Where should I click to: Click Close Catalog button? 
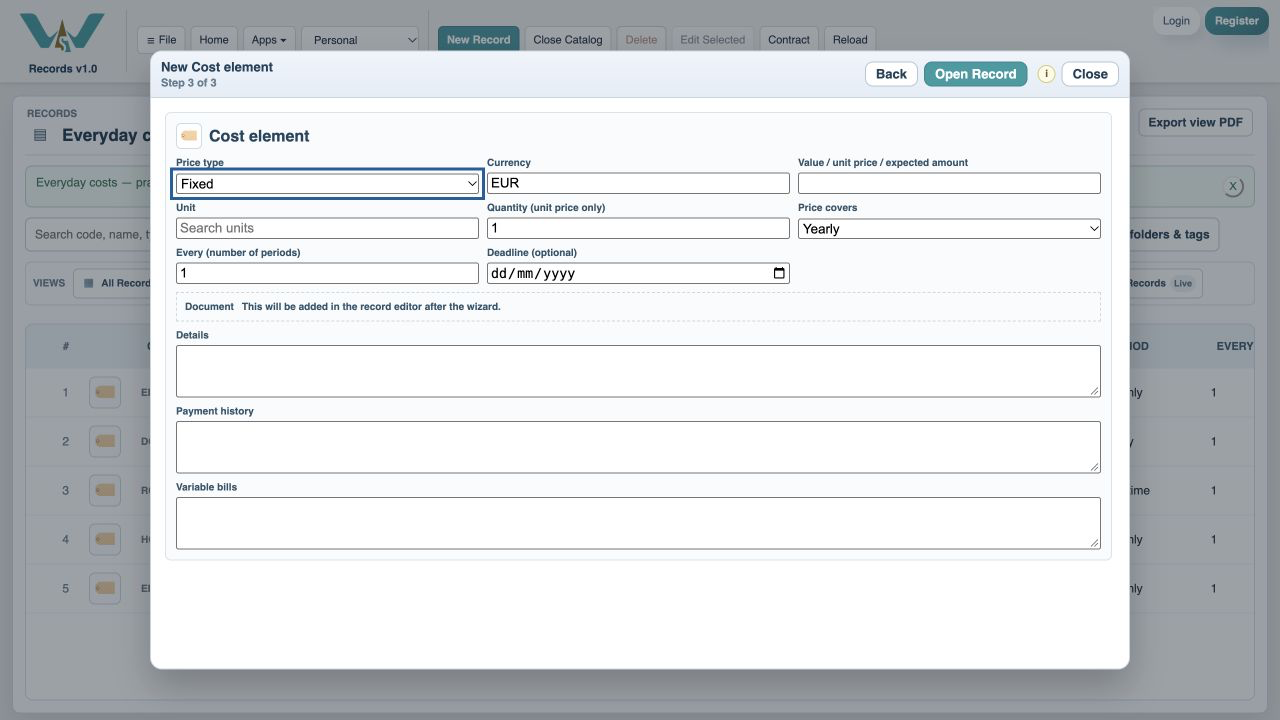pyautogui.click(x=568, y=40)
